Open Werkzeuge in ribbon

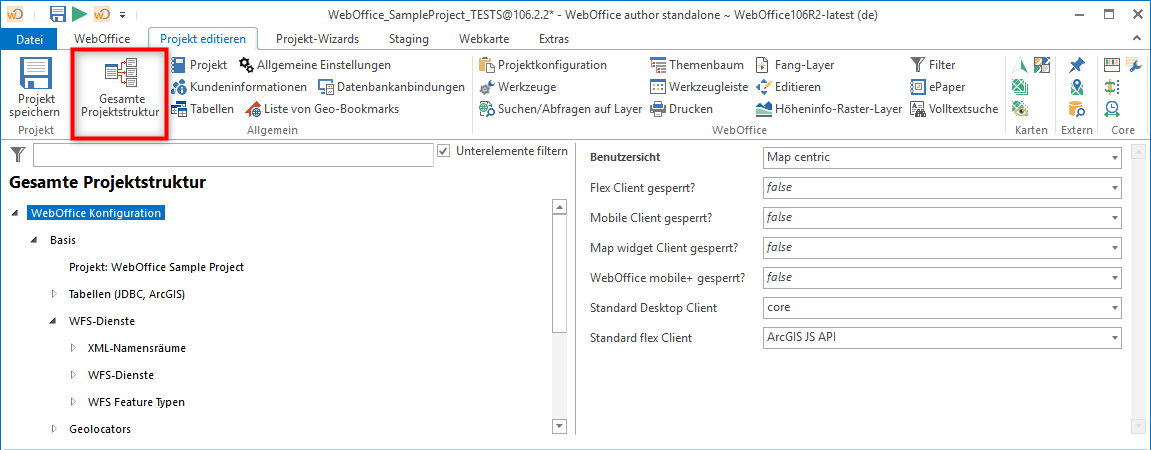pyautogui.click(x=518, y=87)
